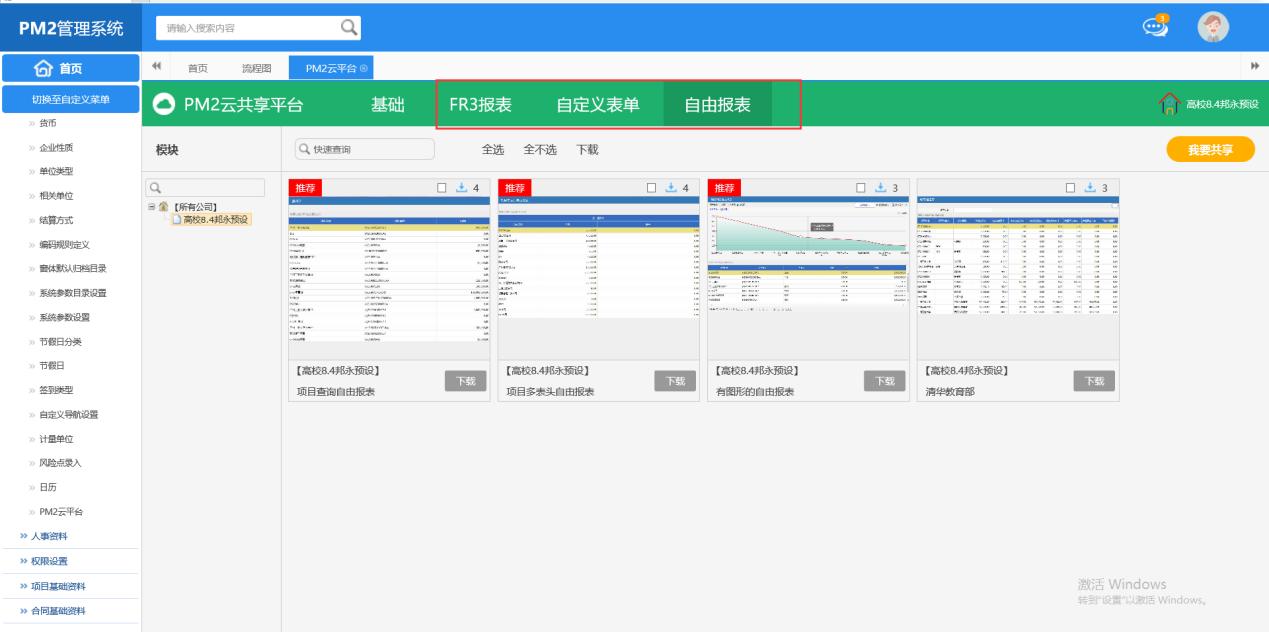Tick the checkbox on 项目多表头自由报表 card

point(652,187)
